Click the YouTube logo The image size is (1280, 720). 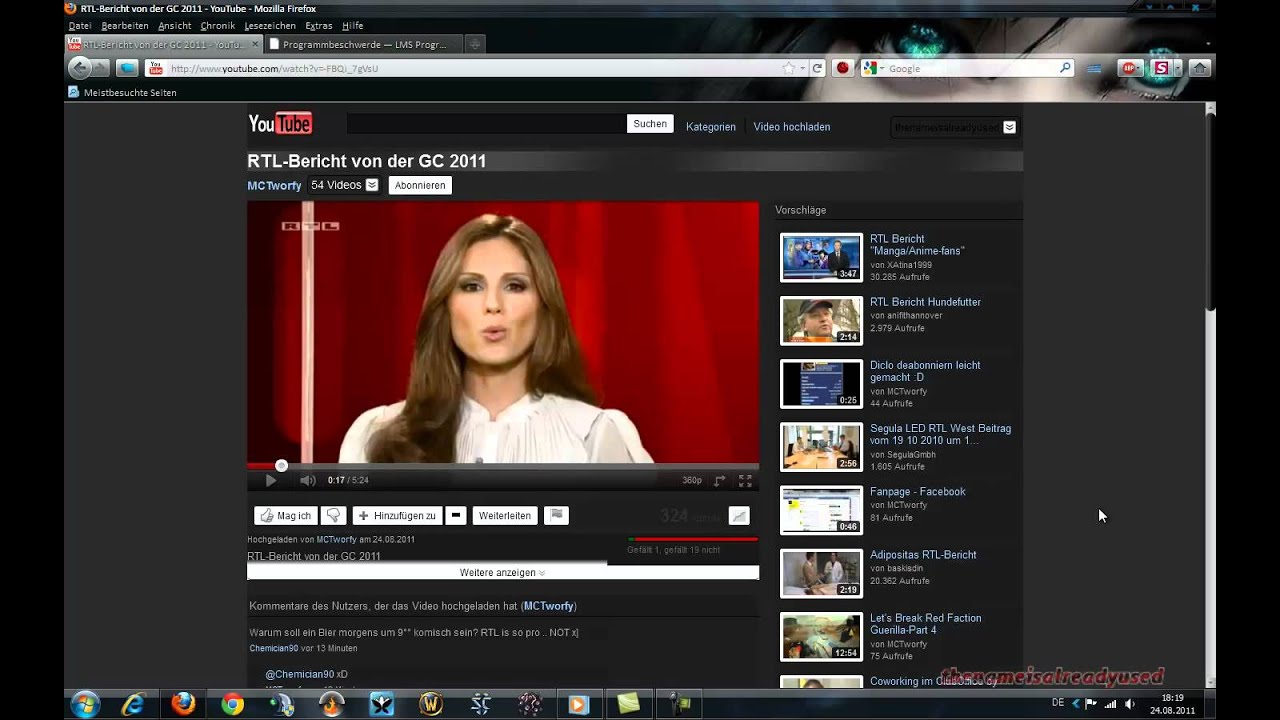click(280, 124)
